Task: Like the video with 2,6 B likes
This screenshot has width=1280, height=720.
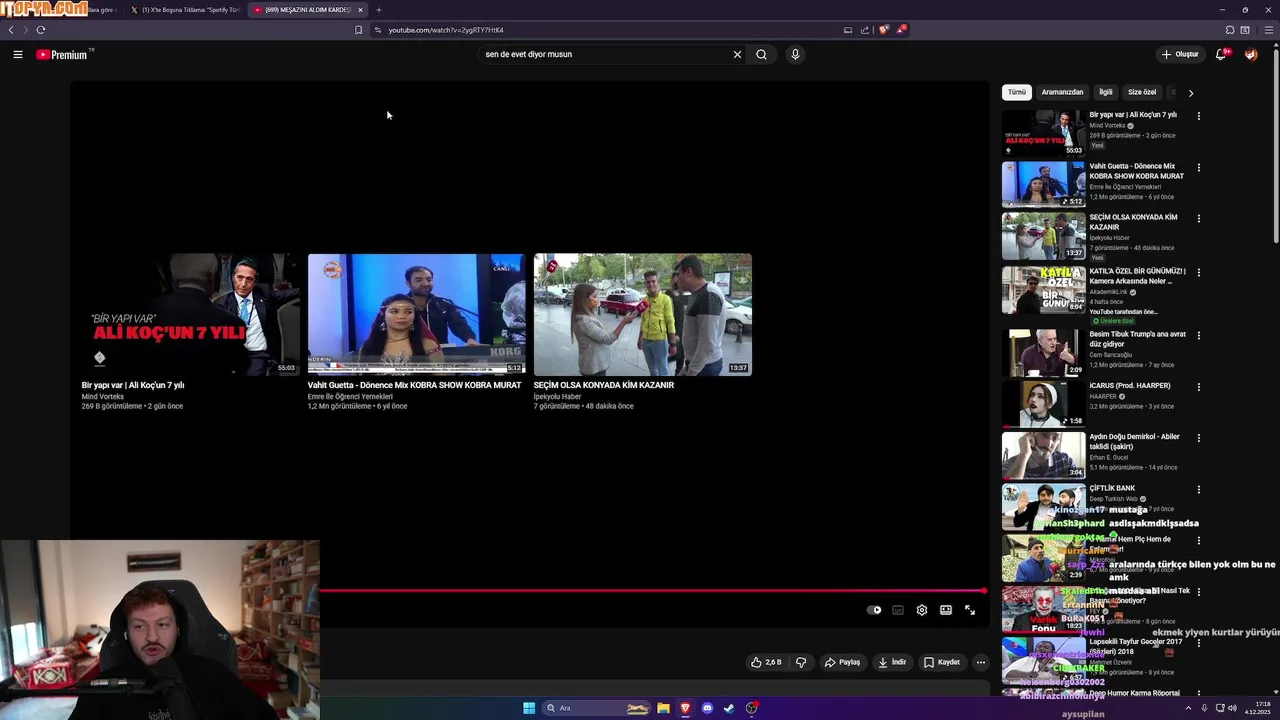Action: pos(766,662)
